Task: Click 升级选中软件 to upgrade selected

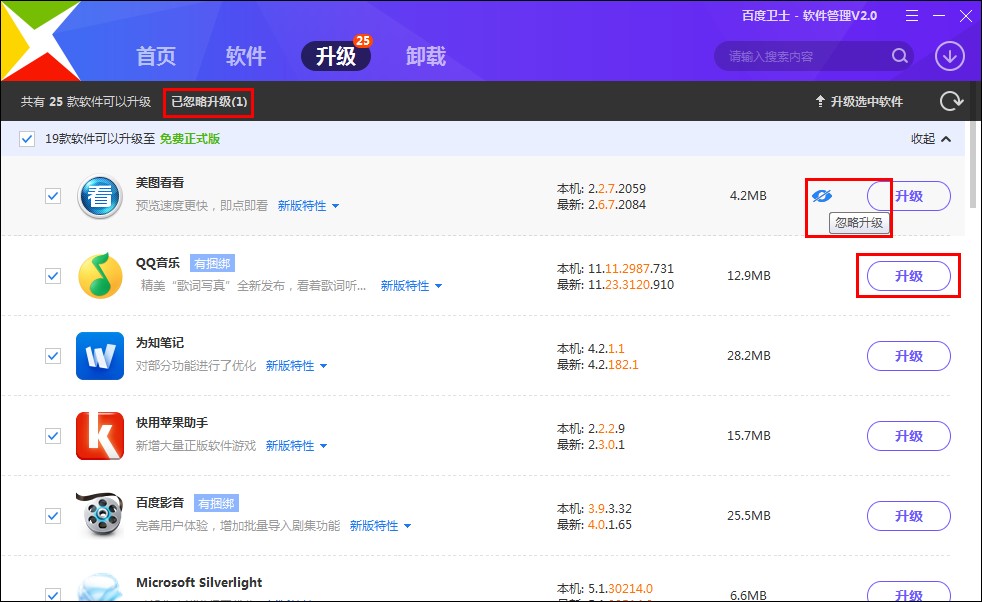Action: tap(859, 101)
